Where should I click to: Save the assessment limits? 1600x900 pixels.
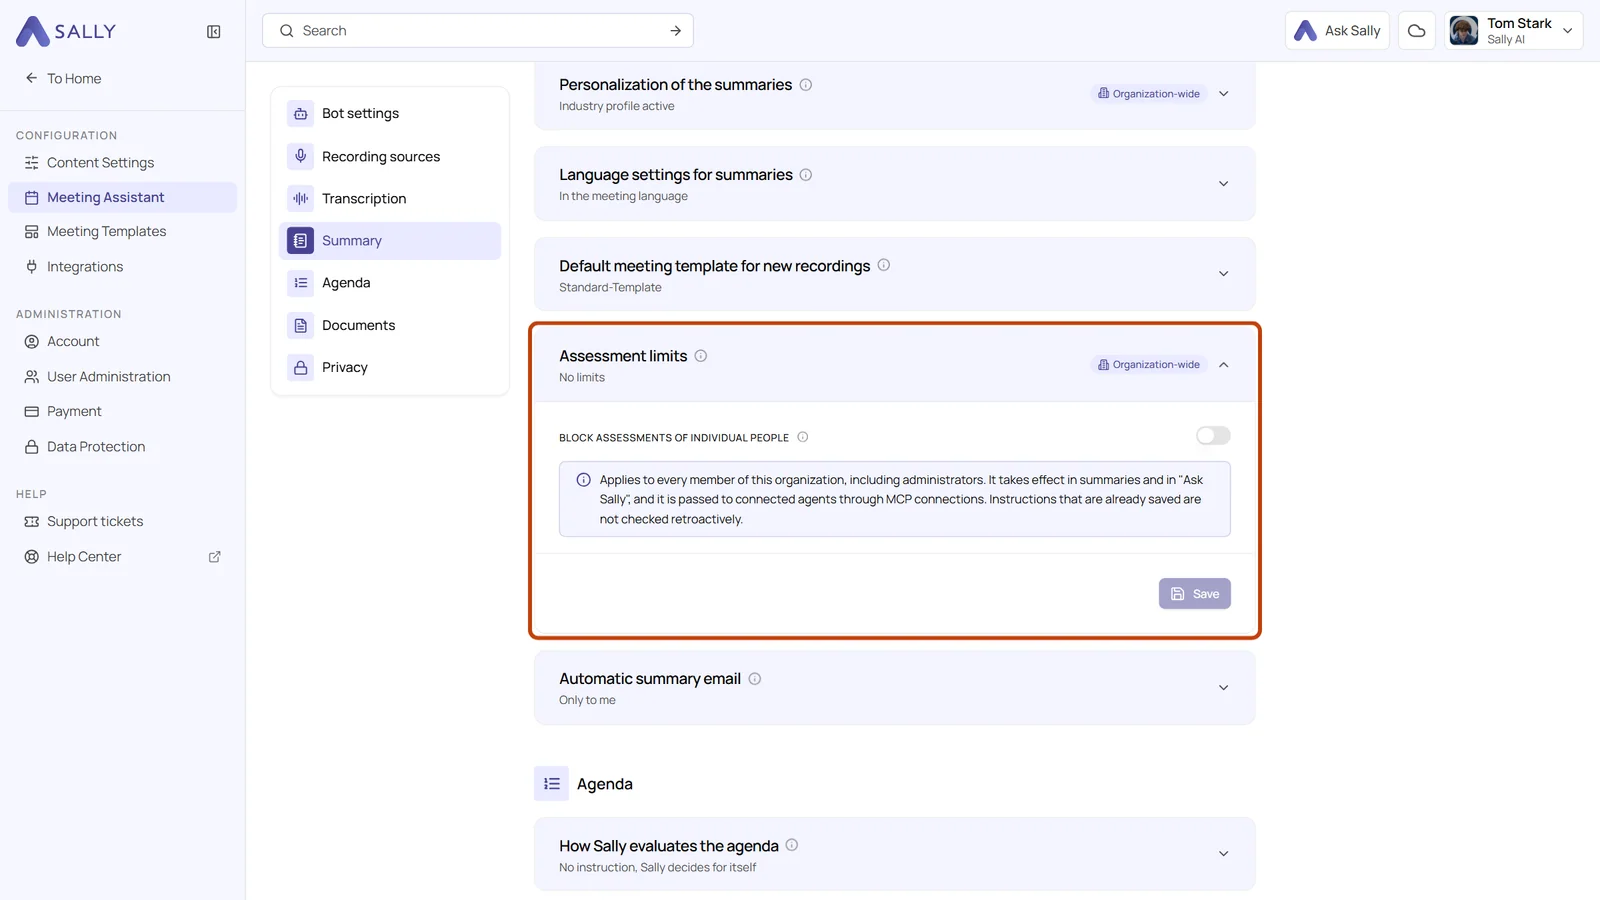1195,594
